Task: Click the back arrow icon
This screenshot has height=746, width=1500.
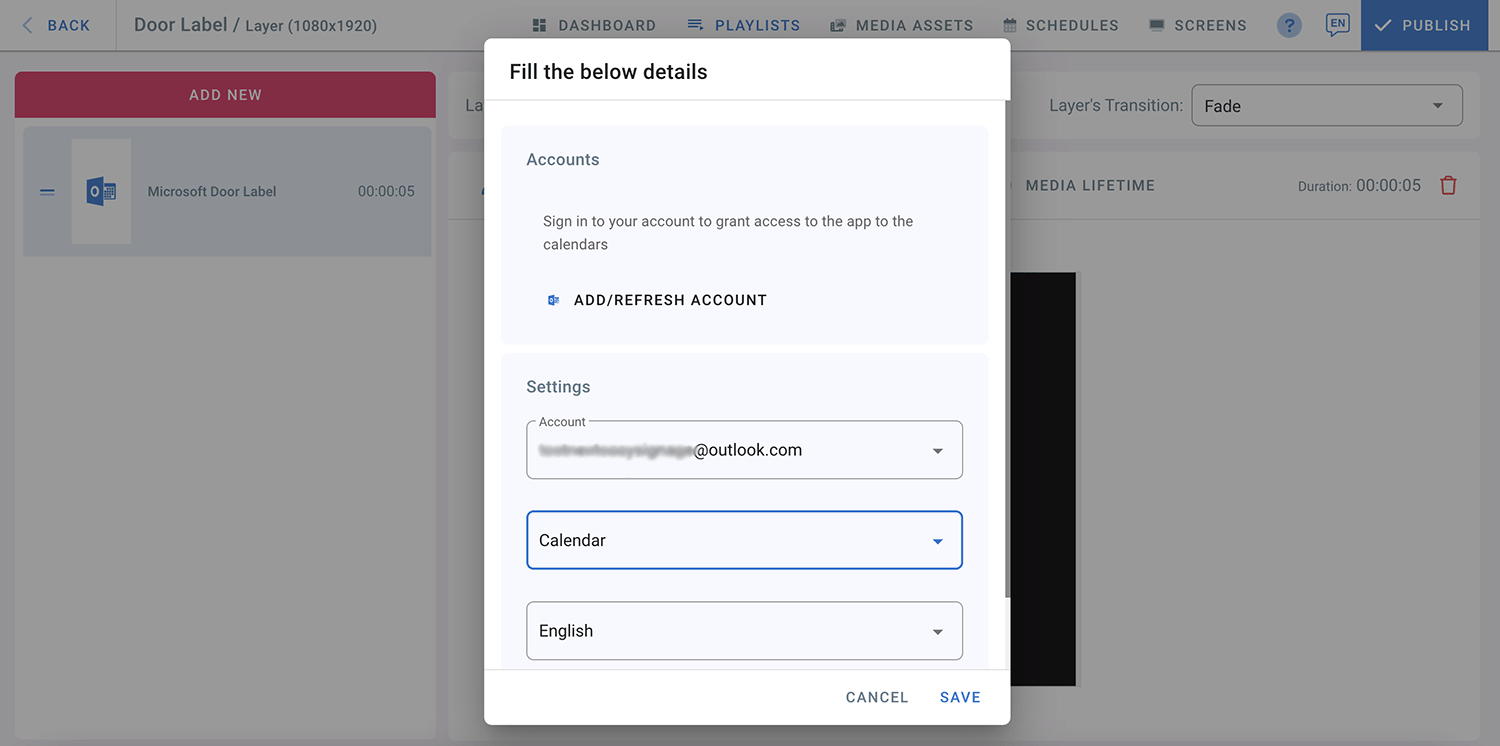Action: (x=27, y=25)
